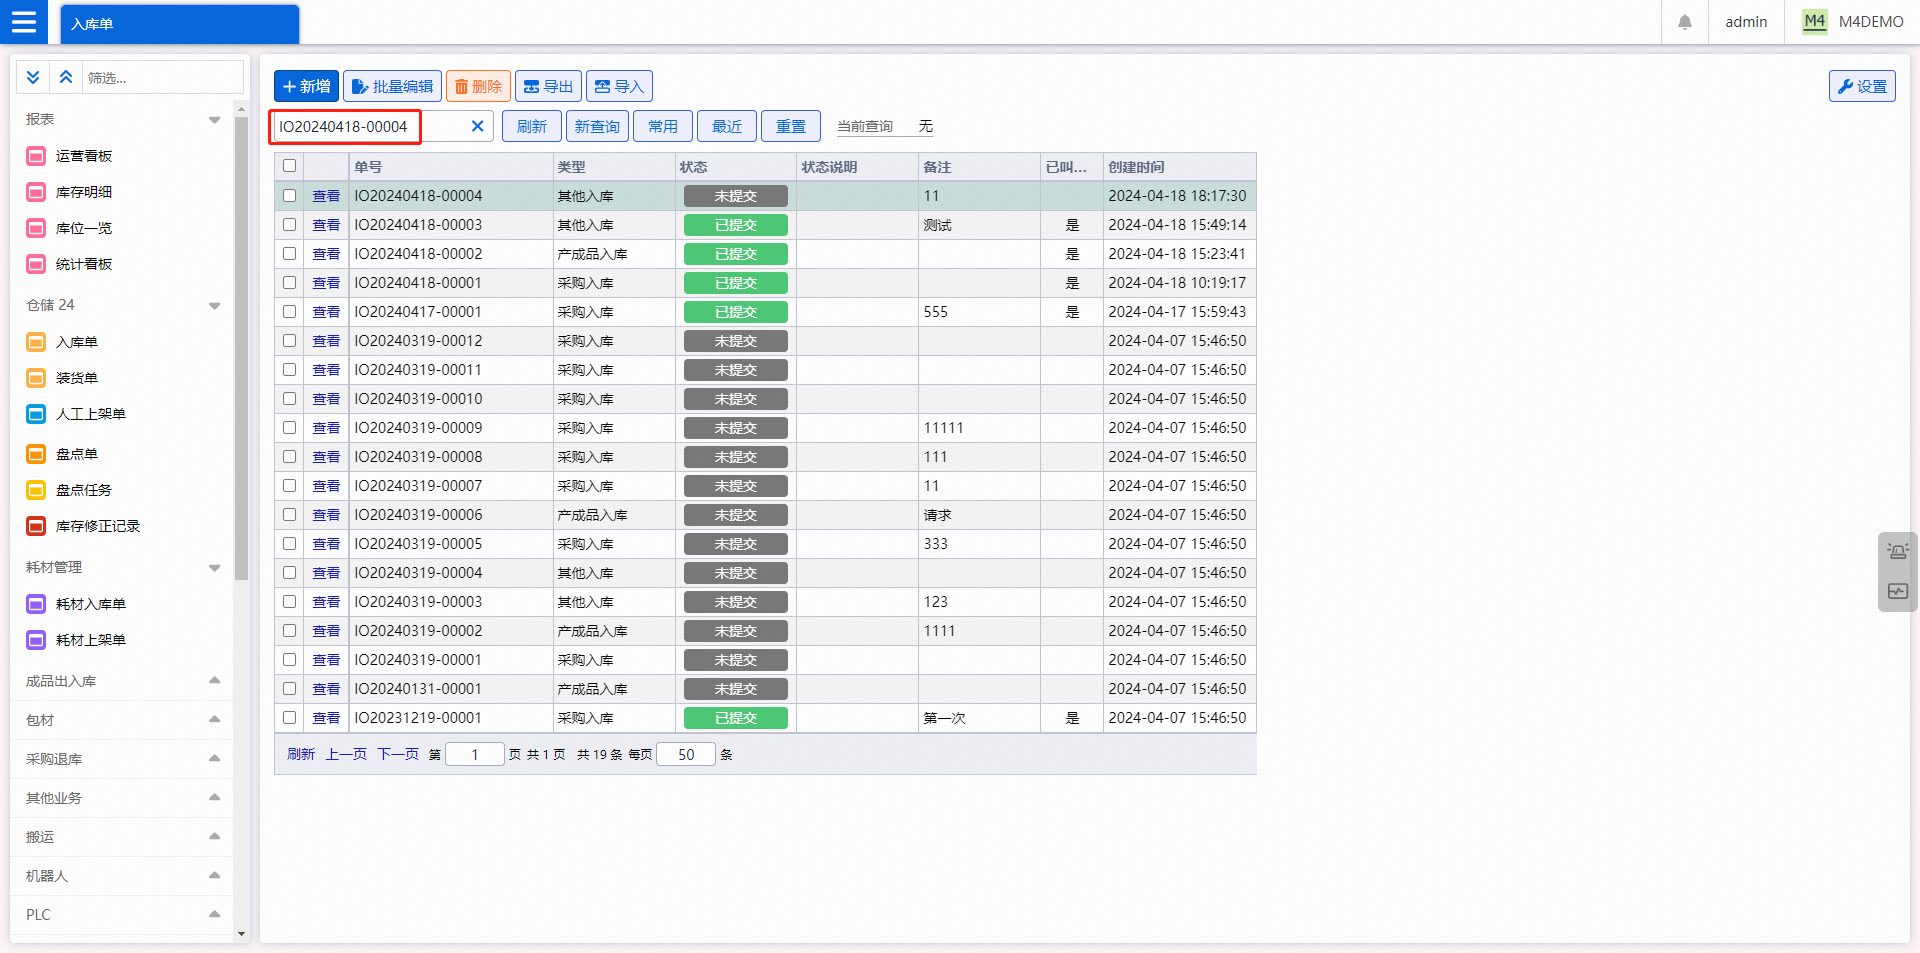Viewport: 1920px width, 953px height.
Task: Click the sidebar vertical scrollbar
Action: [x=241, y=348]
